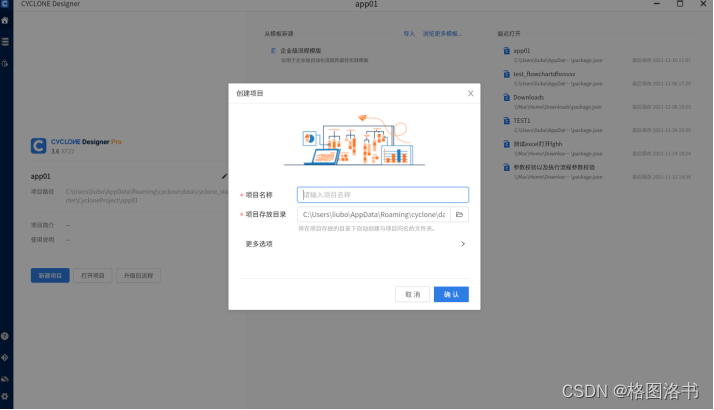Expand the 更多选项 chevron arrow
The height and width of the screenshot is (410, 714).
click(463, 244)
